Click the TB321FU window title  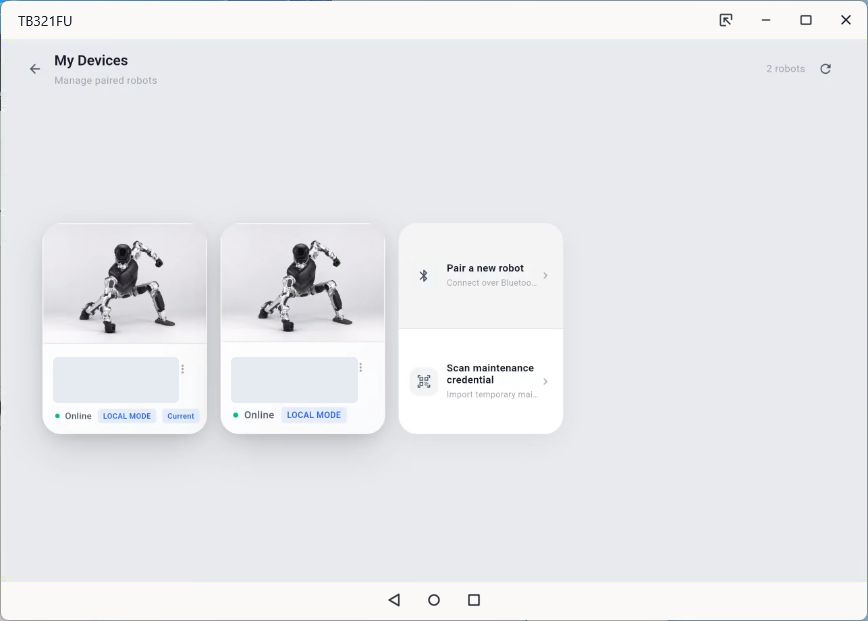point(45,21)
